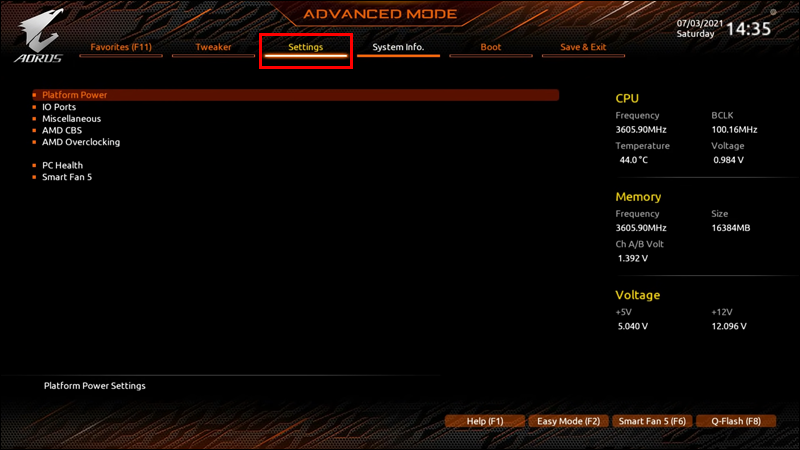Launch Smart Fan 5 (F6) button
The width and height of the screenshot is (800, 450).
(x=652, y=421)
